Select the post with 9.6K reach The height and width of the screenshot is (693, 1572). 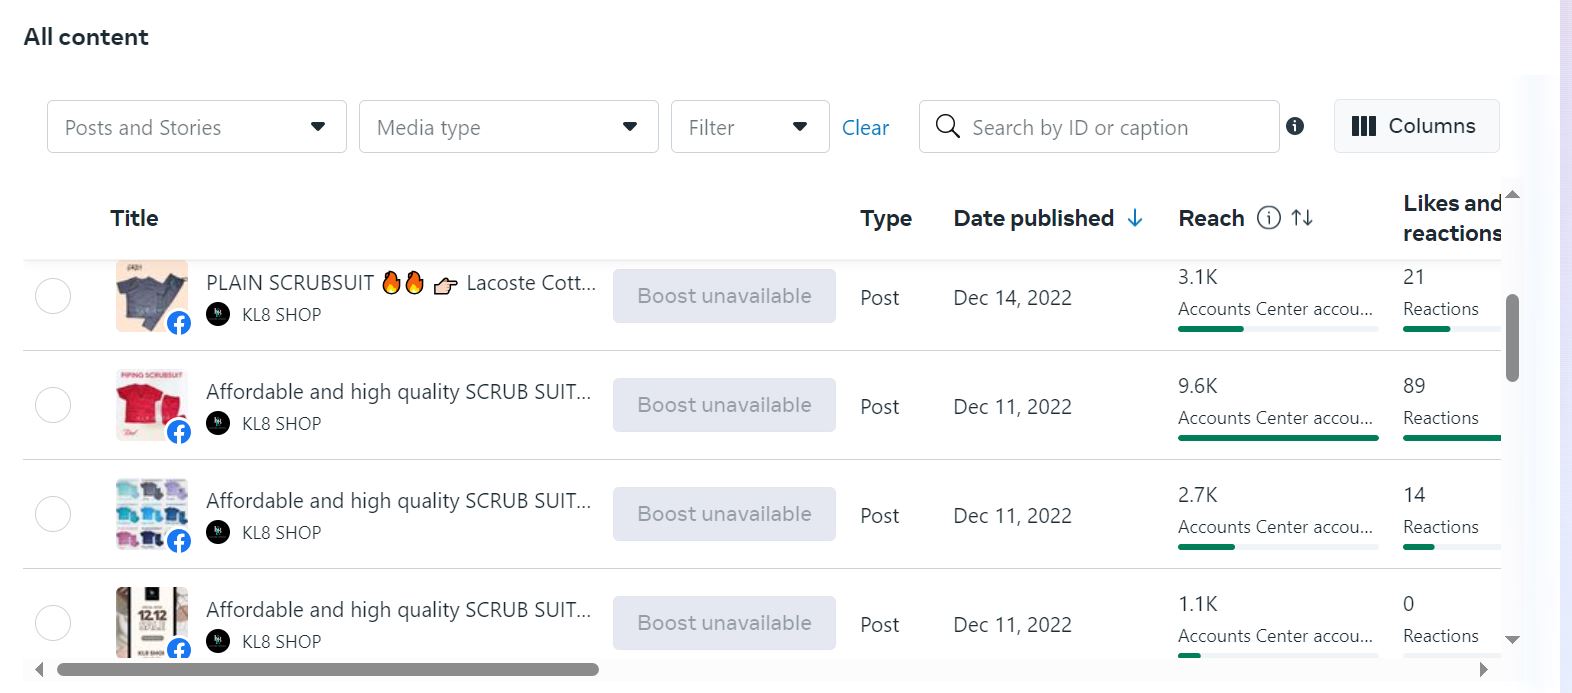(53, 405)
